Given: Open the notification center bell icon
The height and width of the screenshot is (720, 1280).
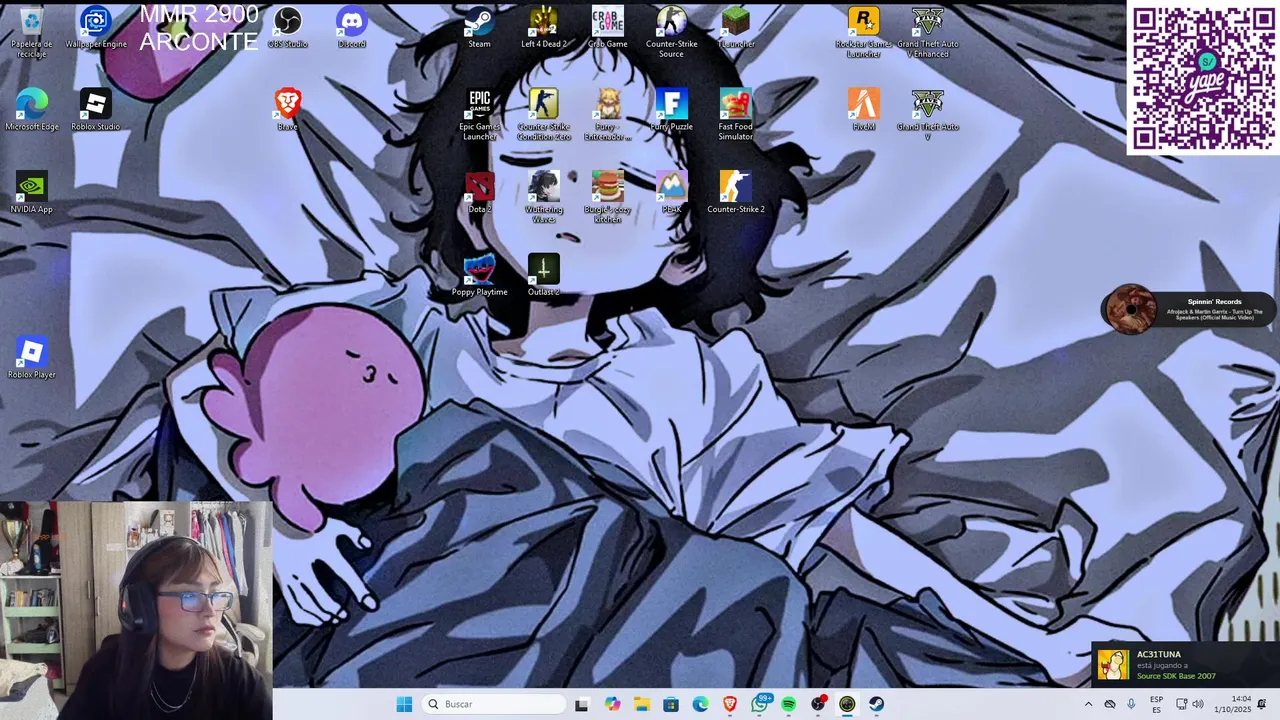Looking at the screenshot, I should point(1262,704).
